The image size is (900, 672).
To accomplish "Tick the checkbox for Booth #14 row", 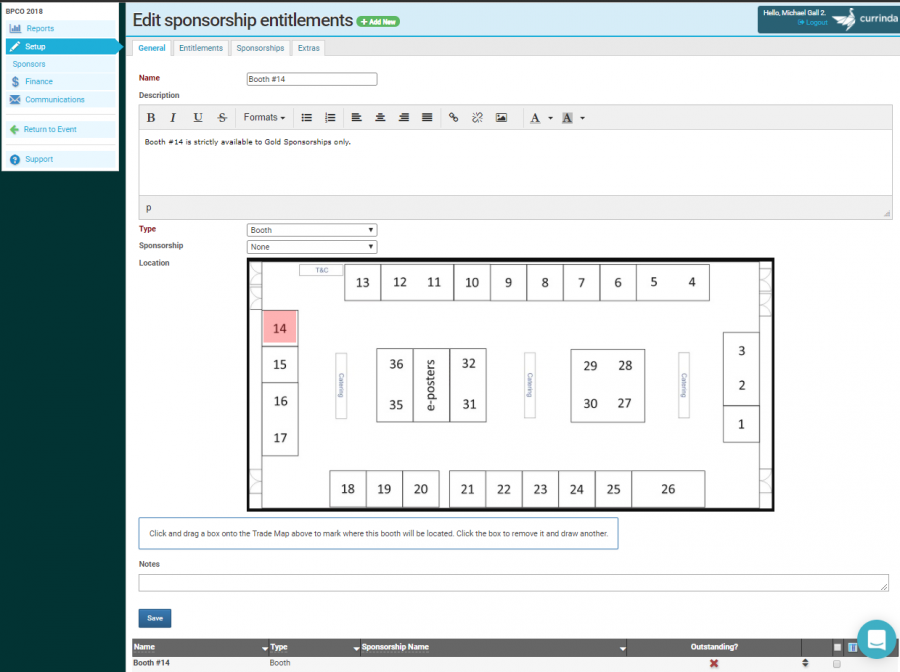I will click(x=837, y=664).
